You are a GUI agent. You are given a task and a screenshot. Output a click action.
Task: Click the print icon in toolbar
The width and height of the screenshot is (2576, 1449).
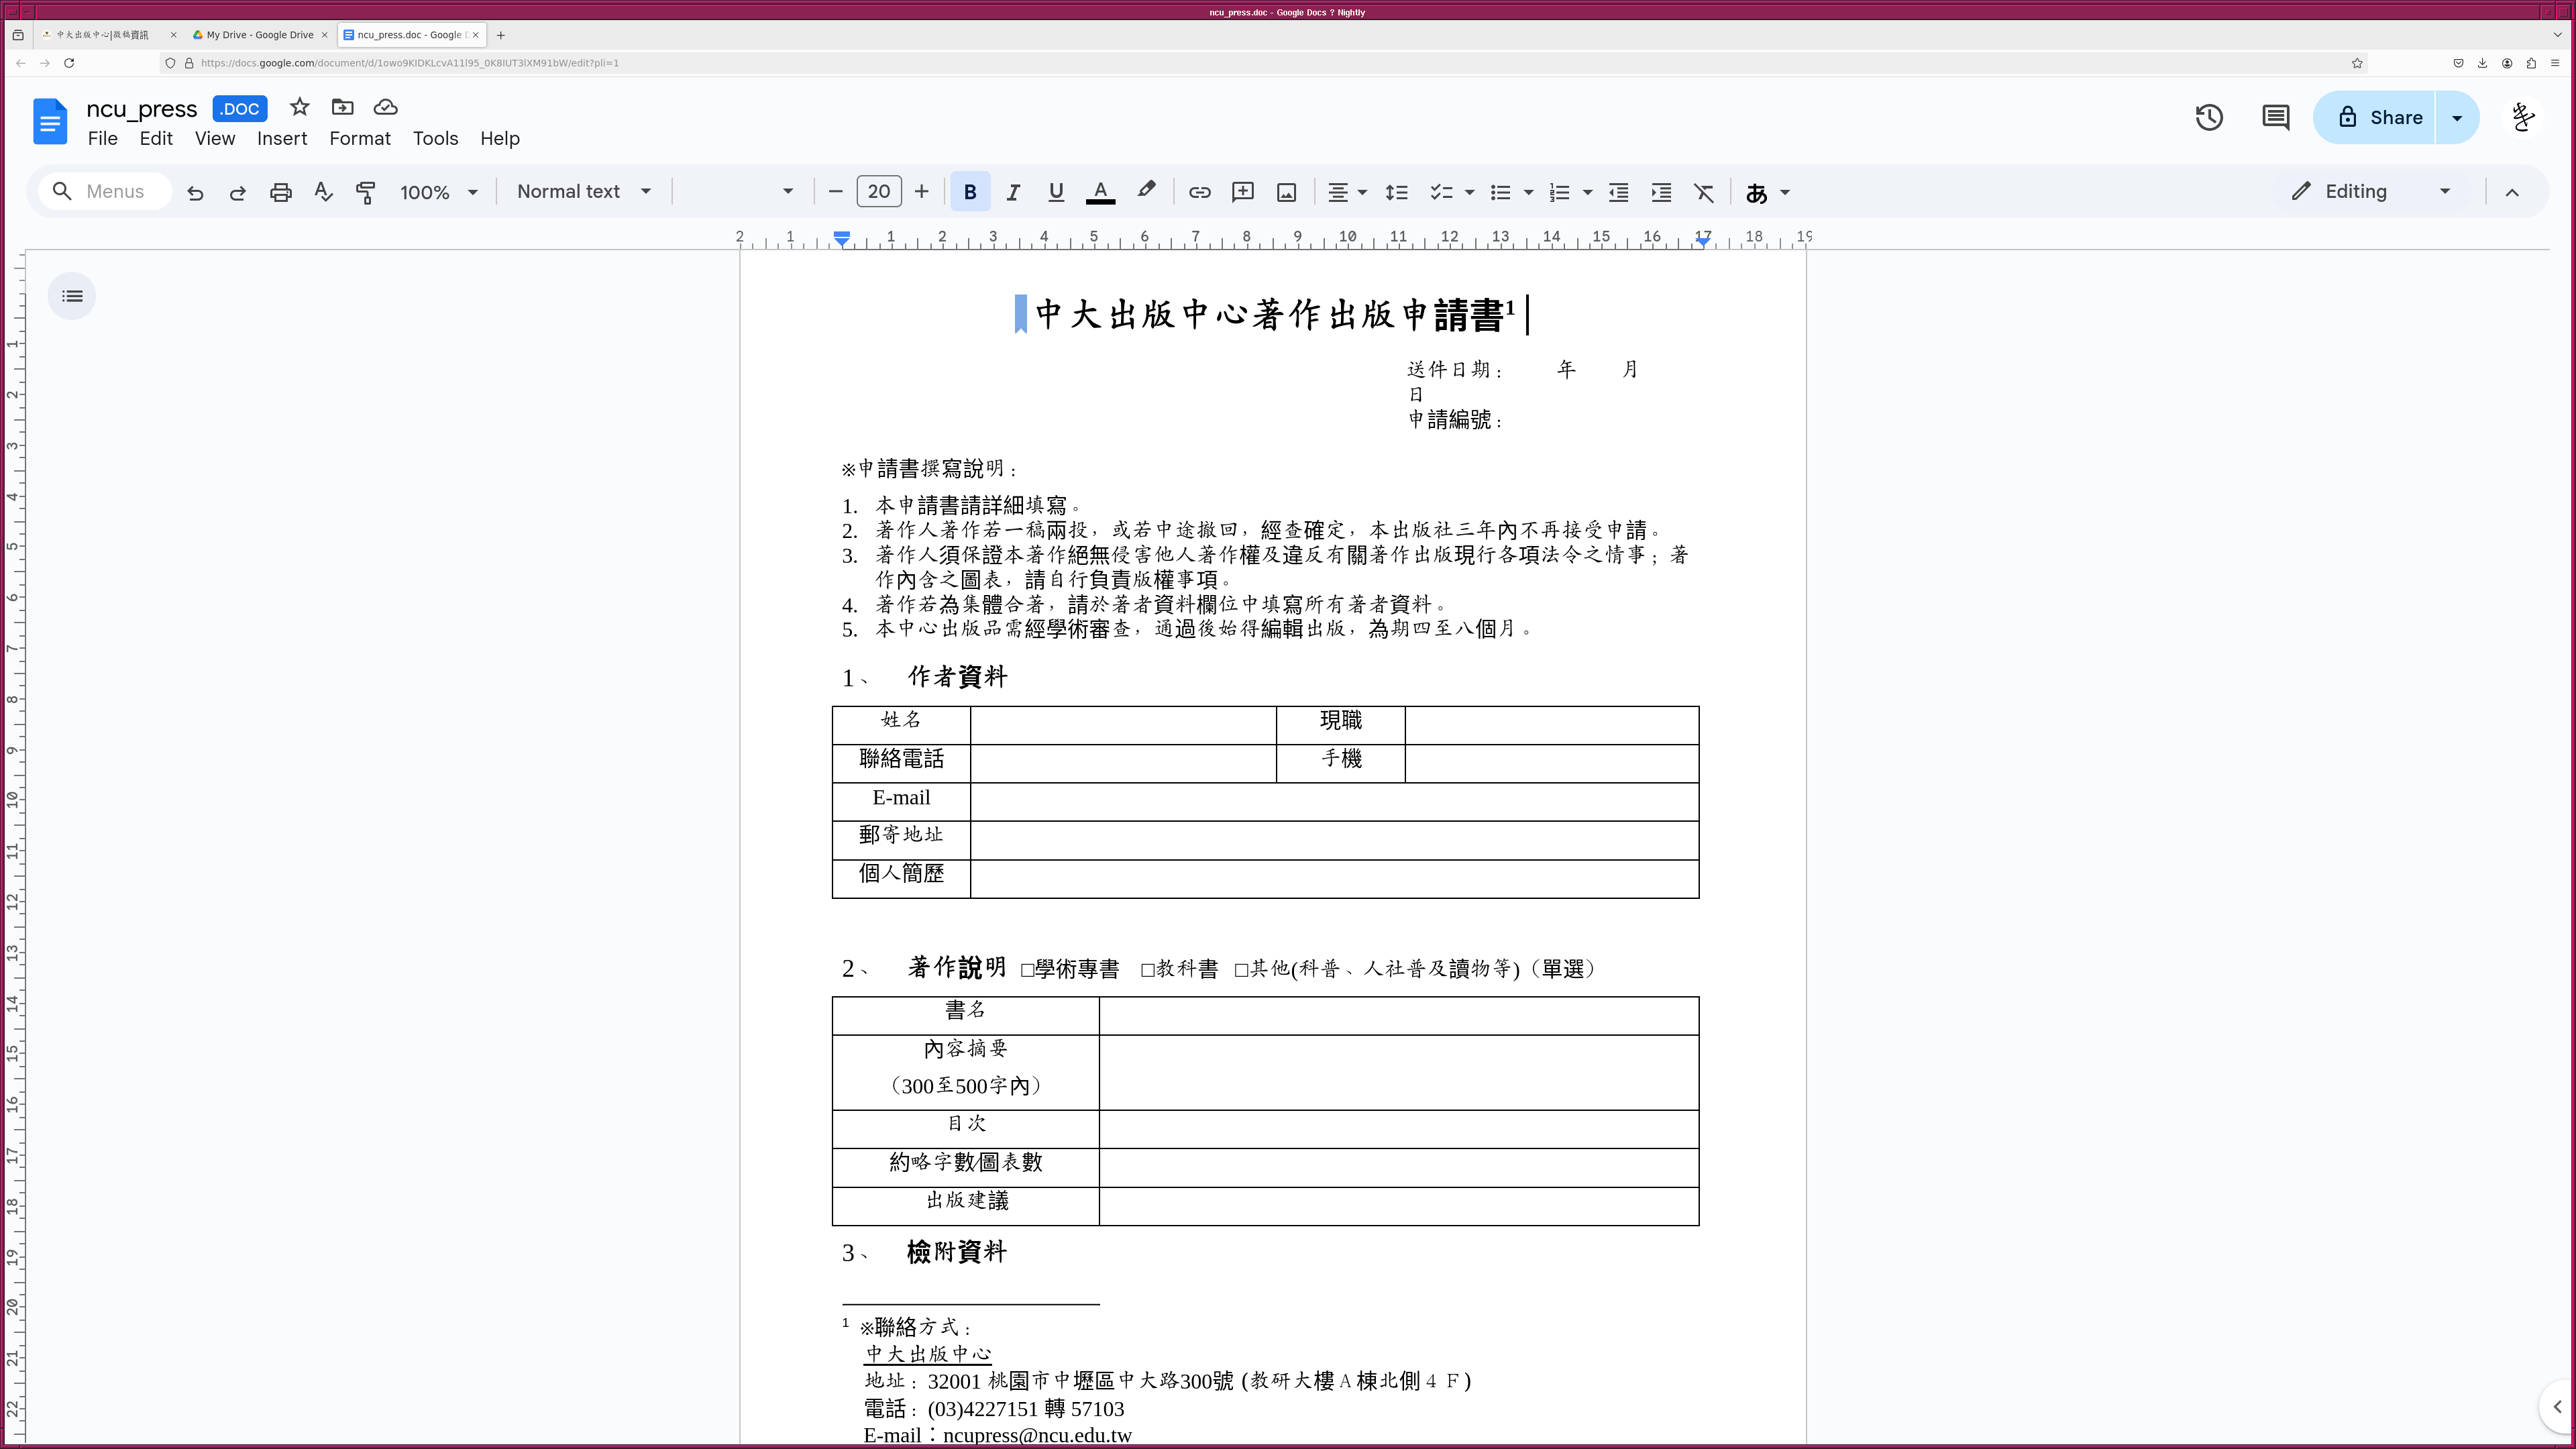[x=281, y=192]
